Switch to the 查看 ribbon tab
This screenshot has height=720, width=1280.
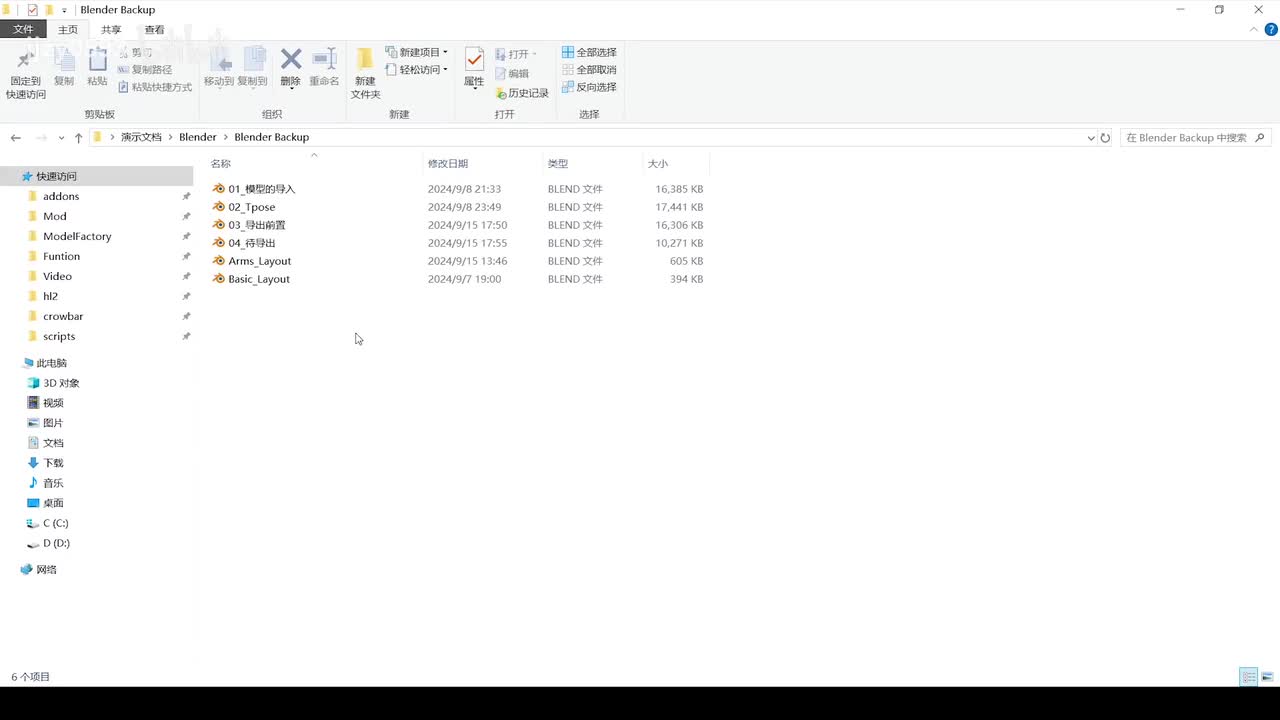[x=154, y=30]
